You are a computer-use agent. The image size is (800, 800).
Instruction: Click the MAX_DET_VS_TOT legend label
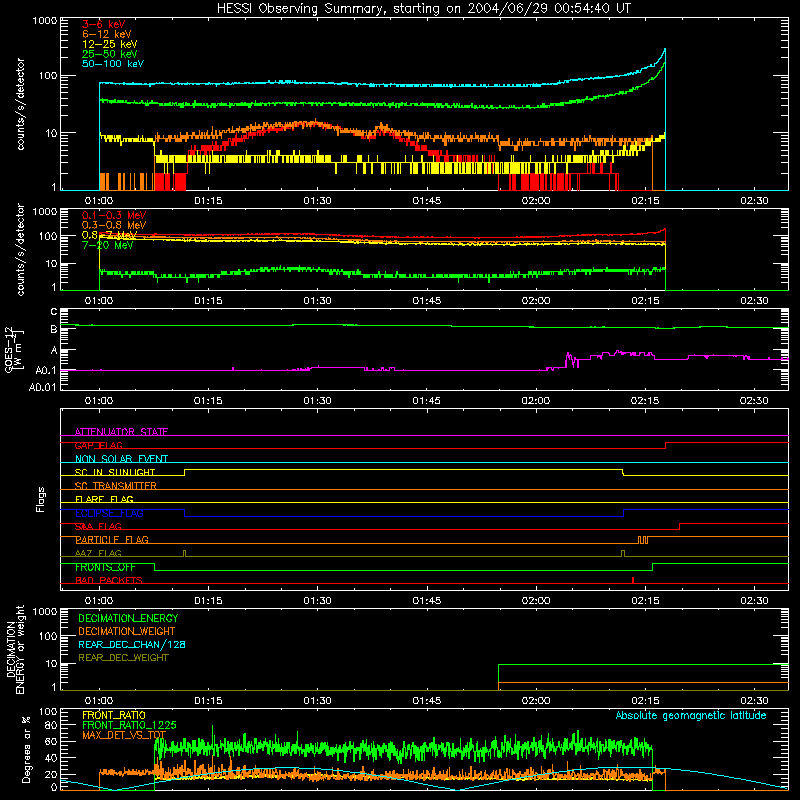(x=124, y=735)
